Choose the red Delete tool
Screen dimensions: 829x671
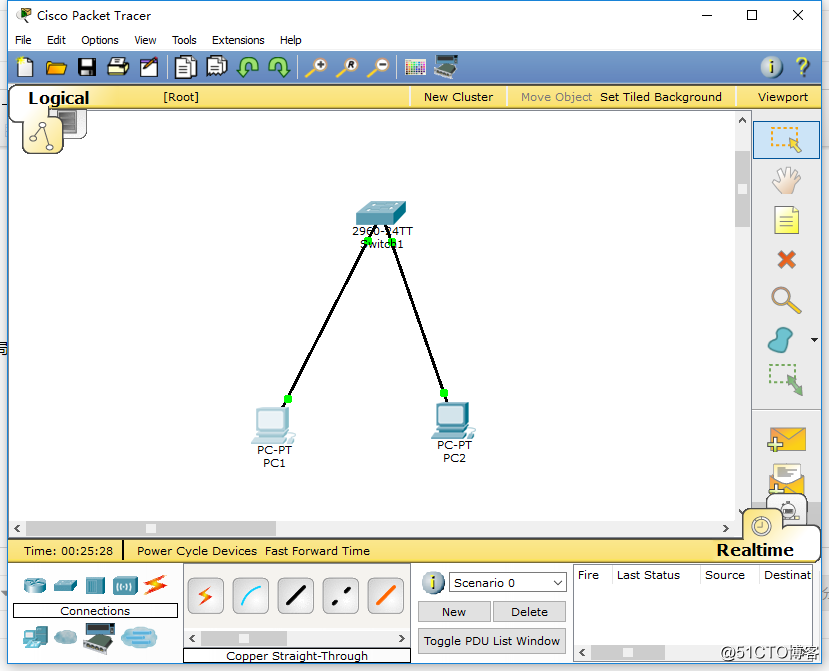click(787, 260)
